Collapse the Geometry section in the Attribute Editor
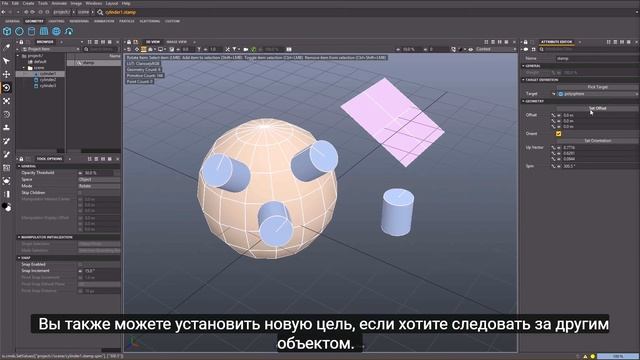 (524, 101)
